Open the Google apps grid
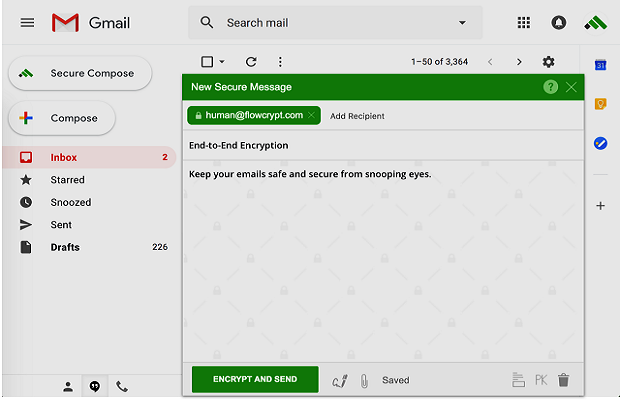Viewport: 620px width, 400px height. pos(524,23)
